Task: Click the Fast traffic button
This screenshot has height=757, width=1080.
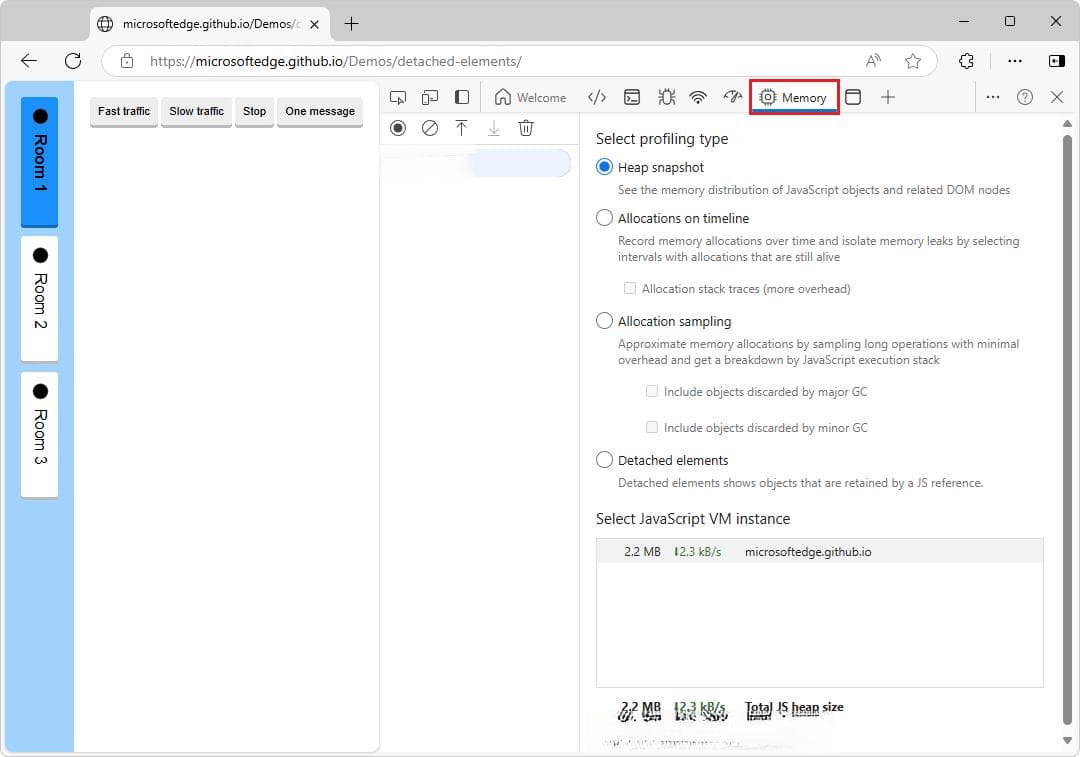Action: [124, 112]
